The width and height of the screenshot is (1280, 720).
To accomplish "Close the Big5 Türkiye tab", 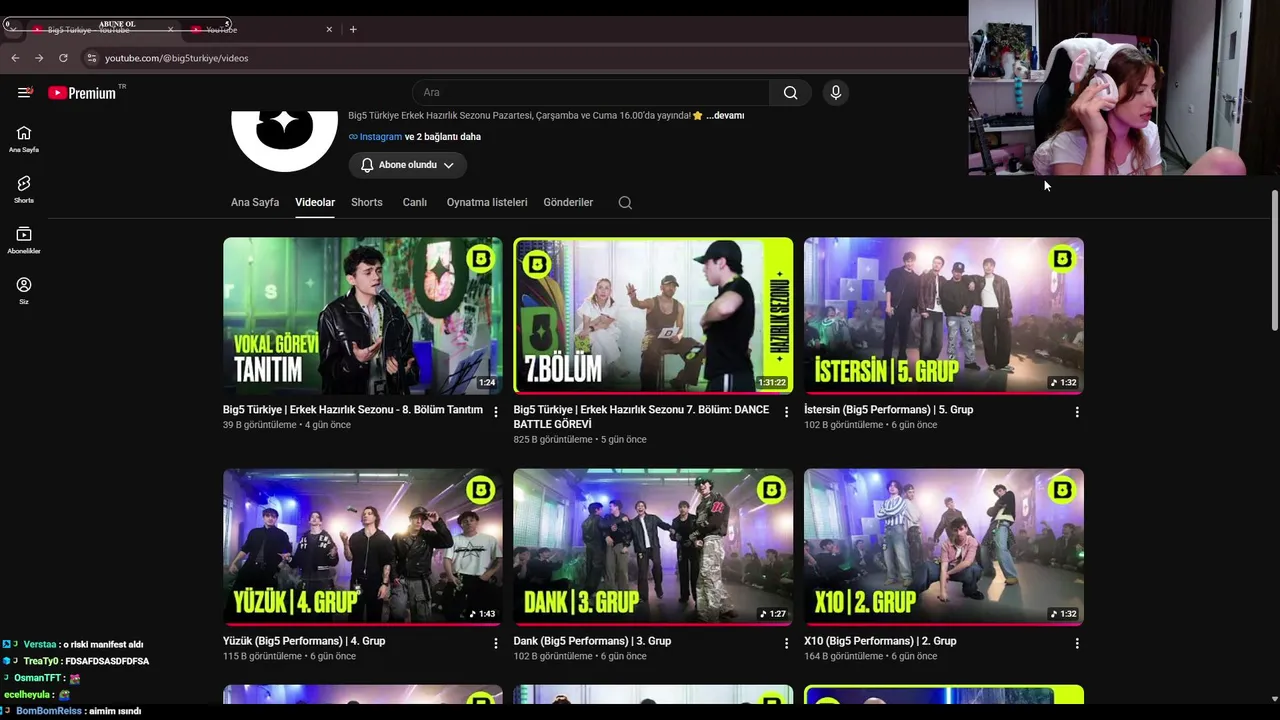I will coord(170,29).
